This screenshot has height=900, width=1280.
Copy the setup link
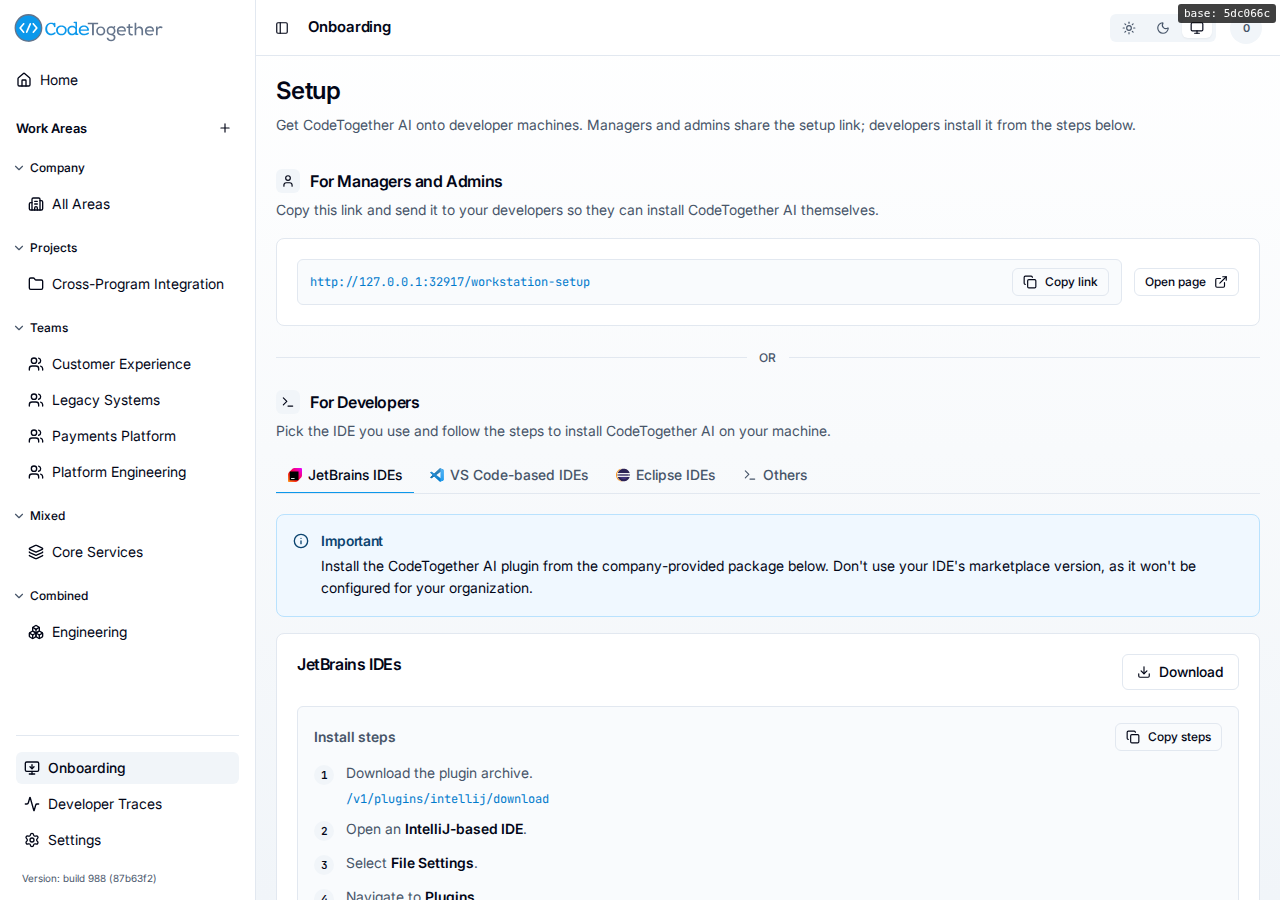click(1060, 282)
